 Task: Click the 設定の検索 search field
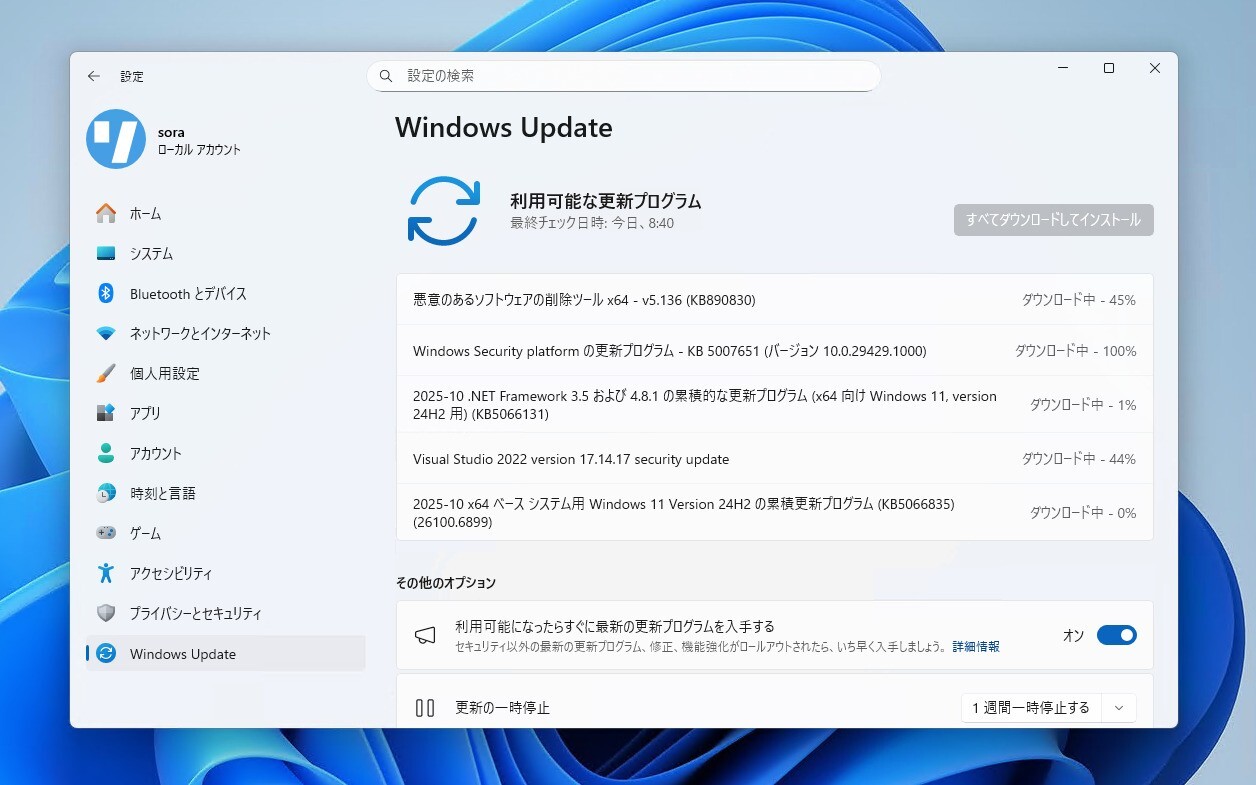[x=623, y=76]
